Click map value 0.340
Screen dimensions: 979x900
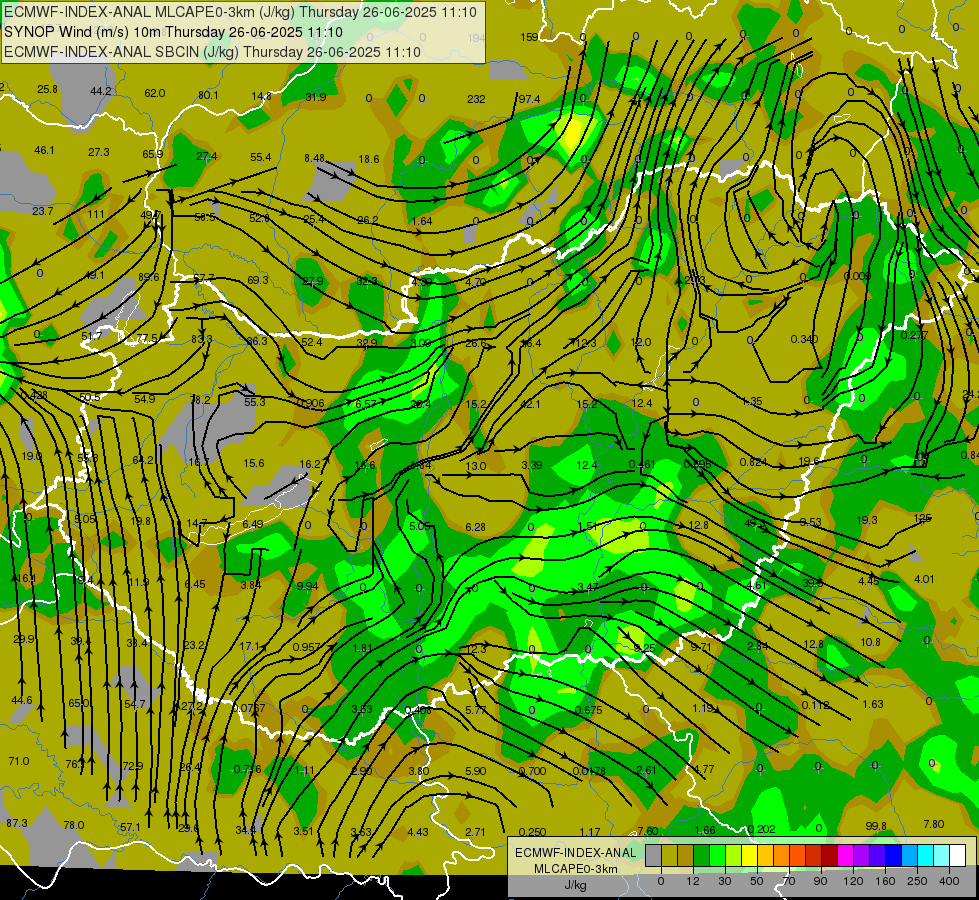click(x=804, y=339)
